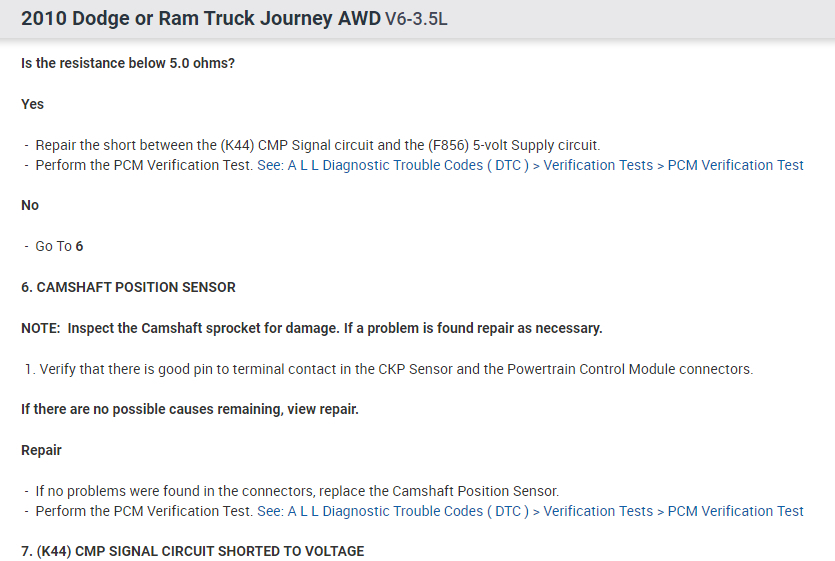Viewport: 835px width, 561px height.
Task: Click 'Verification Tests' link in the Repair section
Action: tap(597, 511)
